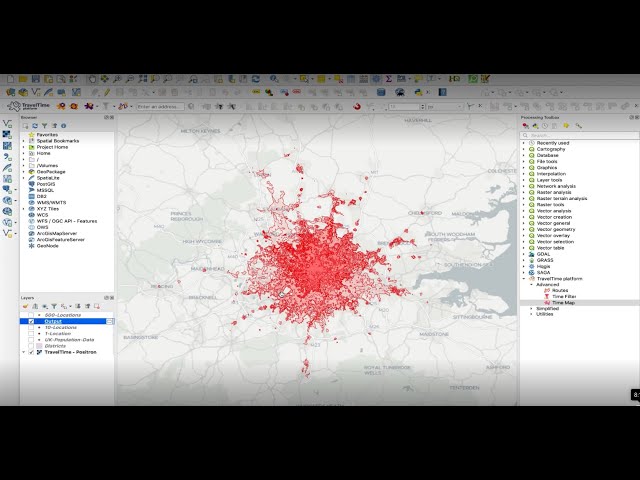This screenshot has width=640, height=480.
Task: Open the Field Calculator icon
Action: tap(363, 79)
